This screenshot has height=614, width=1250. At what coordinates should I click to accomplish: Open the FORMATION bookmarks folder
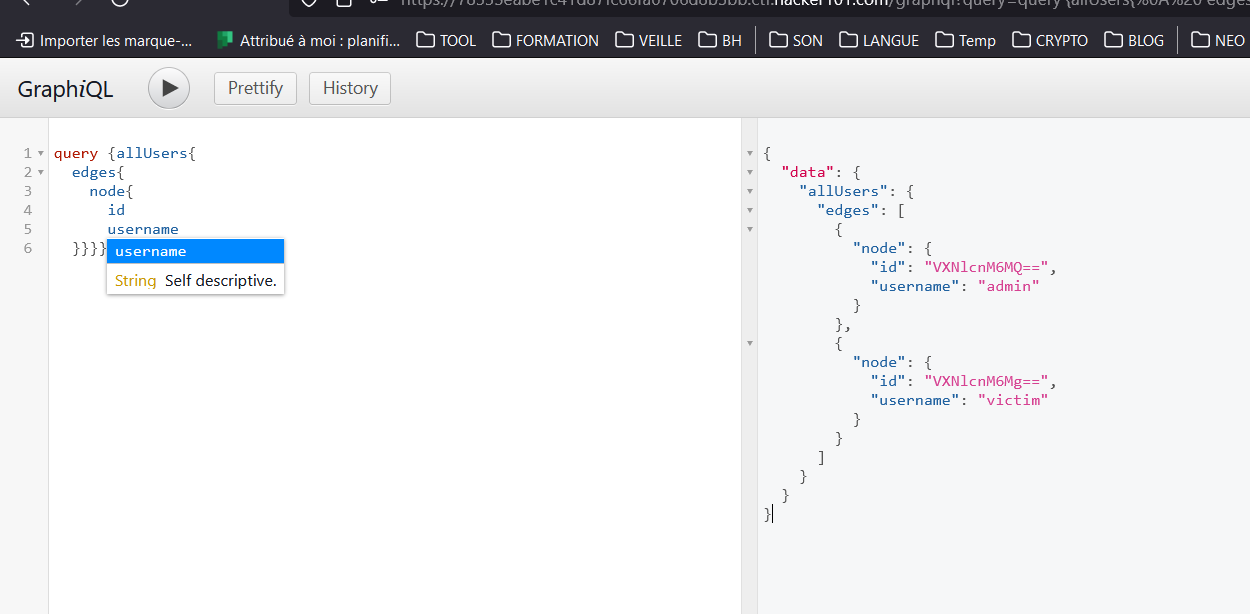545,40
